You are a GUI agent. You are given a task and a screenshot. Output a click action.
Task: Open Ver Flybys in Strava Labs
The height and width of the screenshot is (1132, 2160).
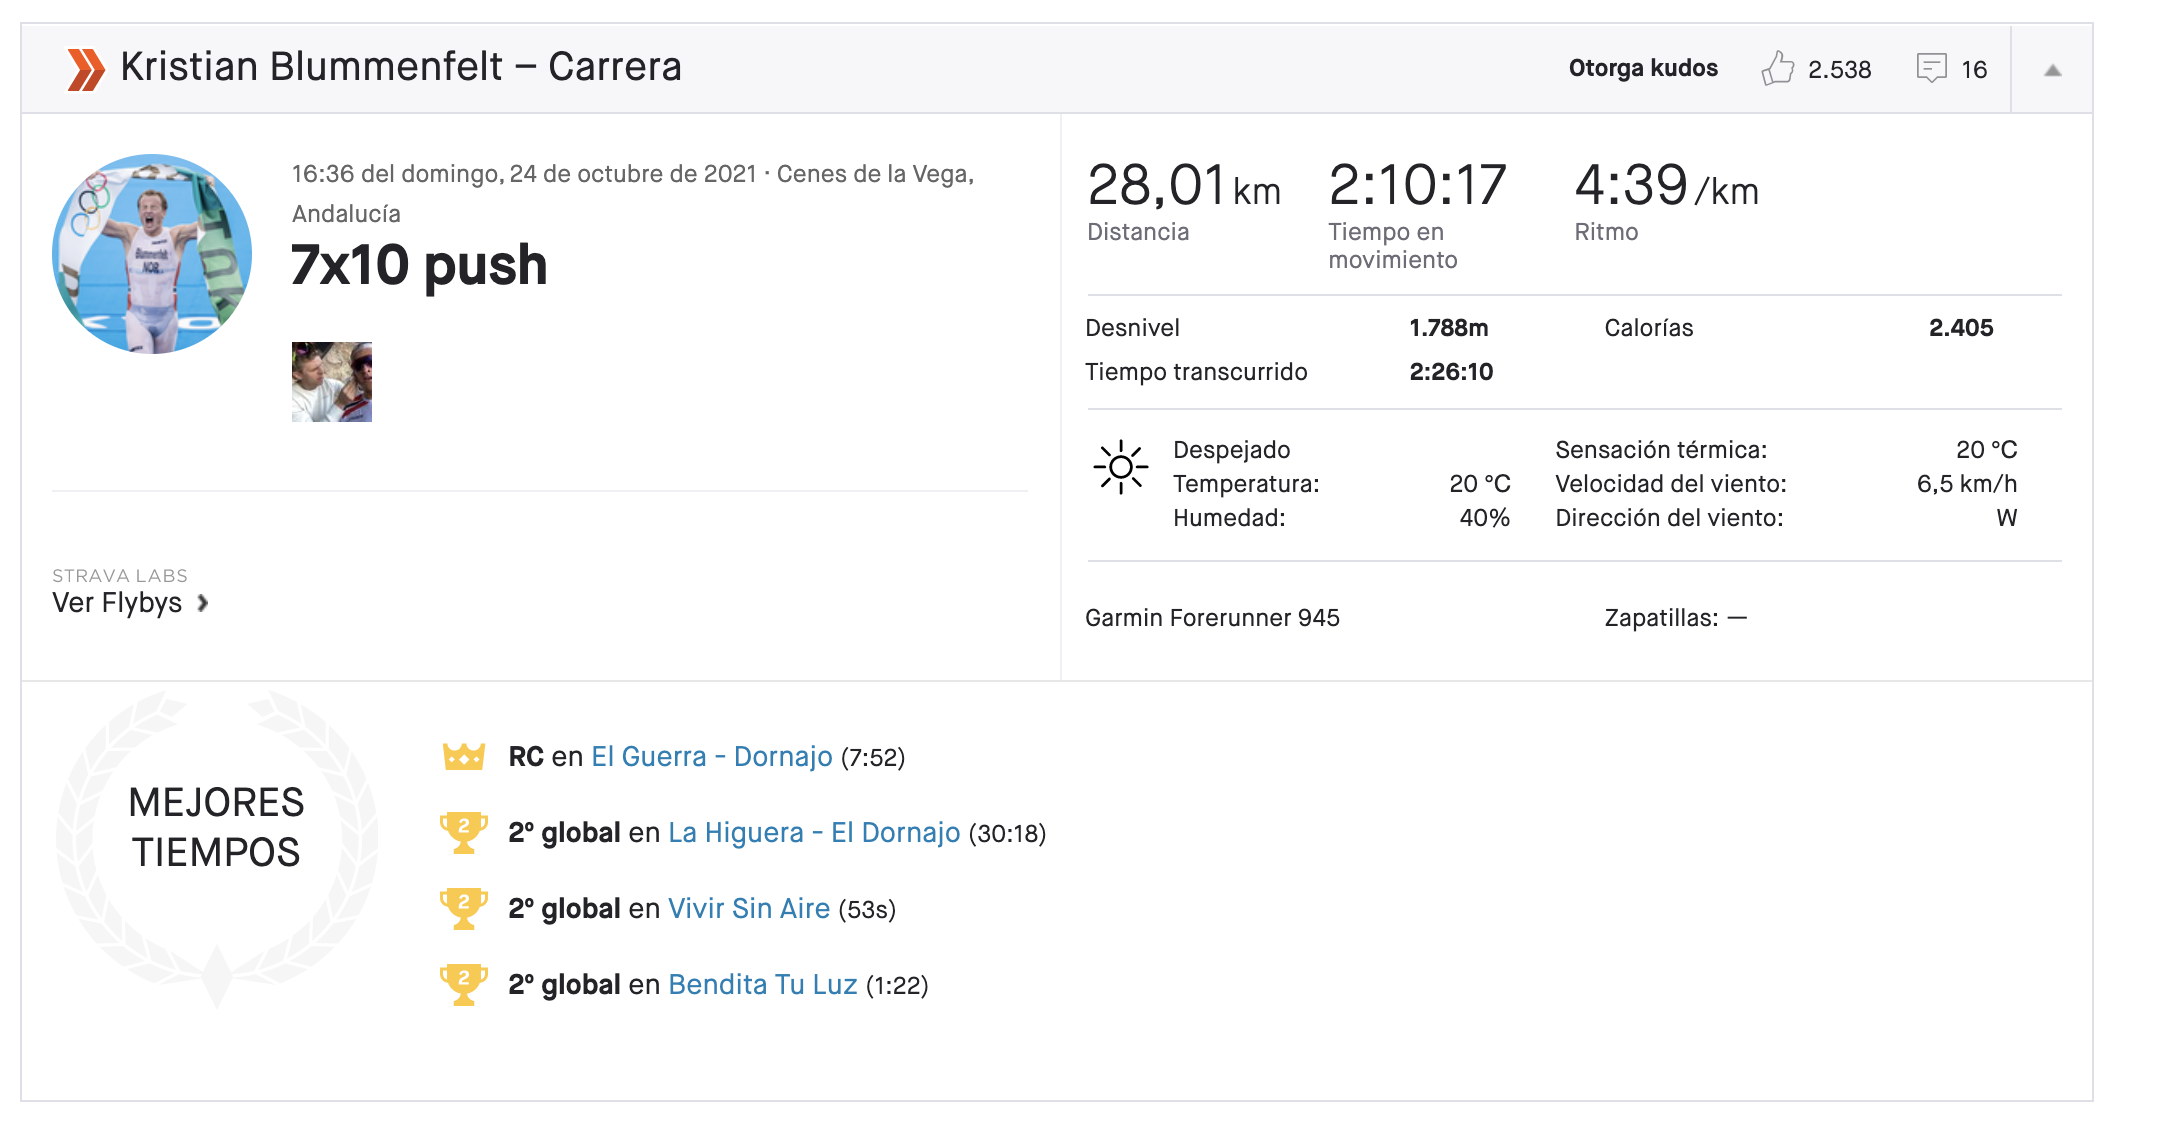click(117, 603)
